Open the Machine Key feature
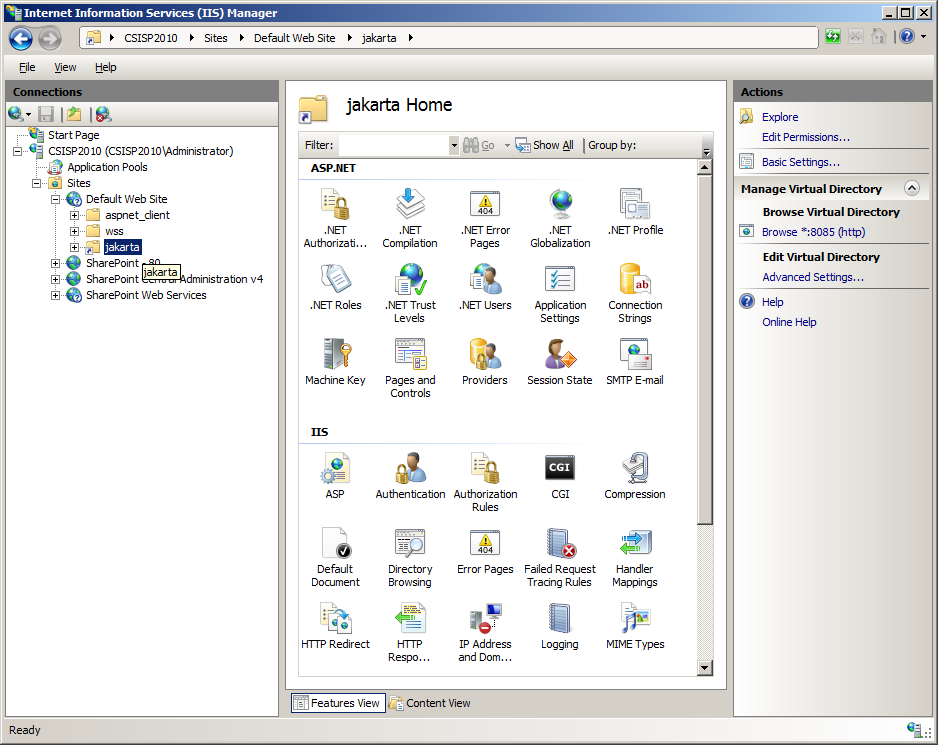 335,362
